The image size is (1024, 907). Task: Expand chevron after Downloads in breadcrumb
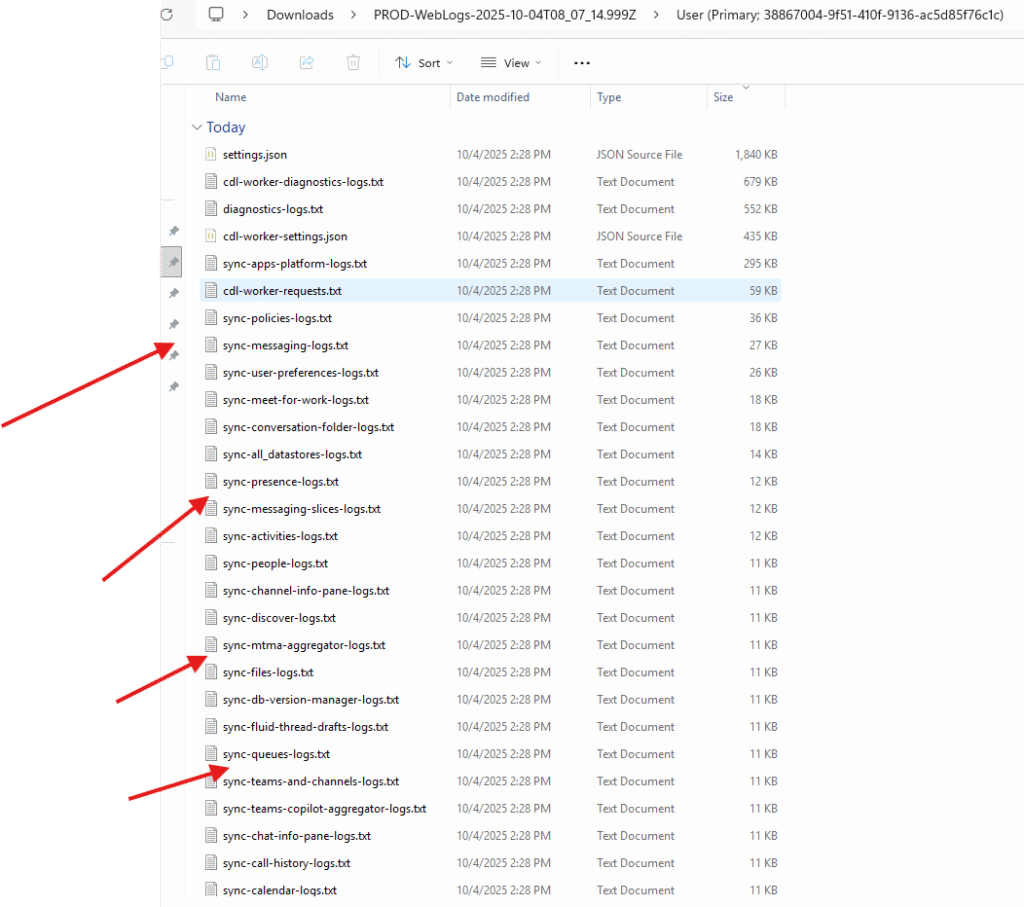tap(355, 15)
